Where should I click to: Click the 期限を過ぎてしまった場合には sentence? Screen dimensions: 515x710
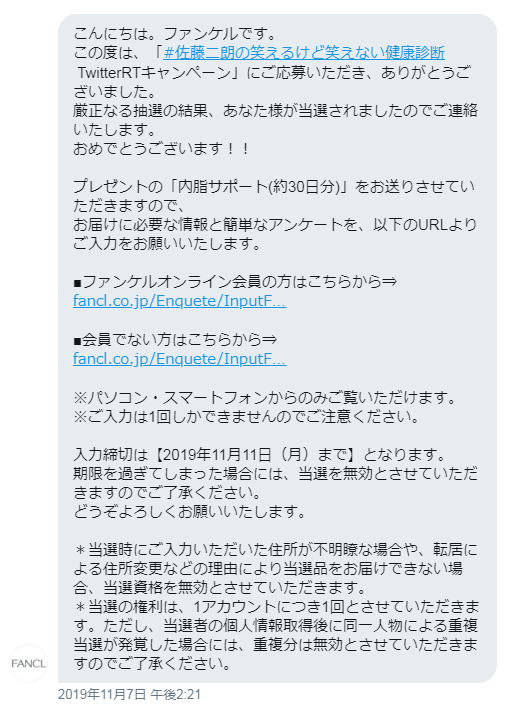(x=275, y=483)
